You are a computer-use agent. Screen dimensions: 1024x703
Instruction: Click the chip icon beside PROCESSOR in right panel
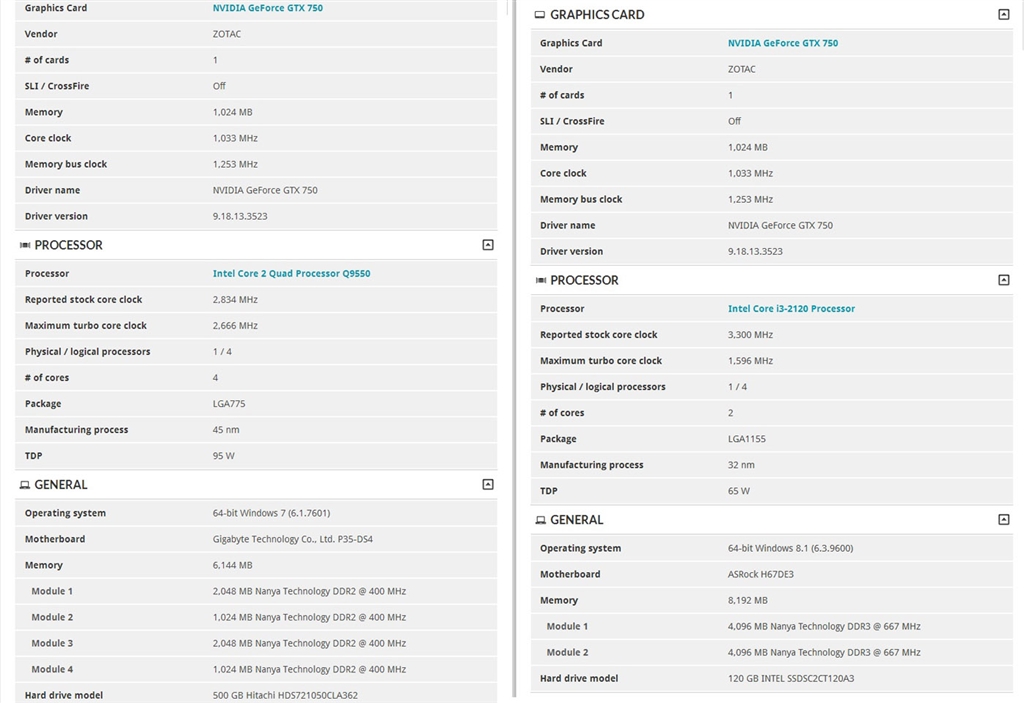541,280
